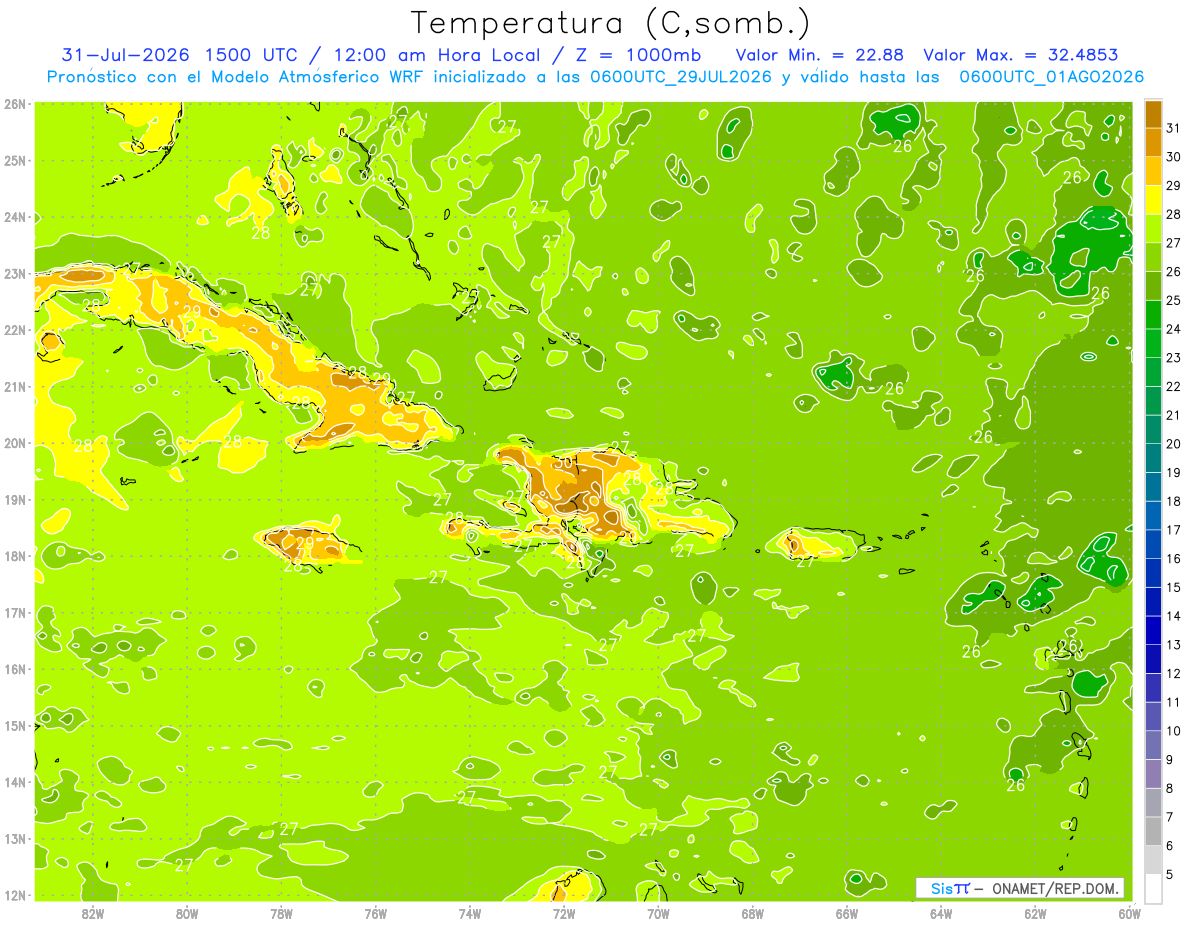
Task: Click the 21N latitude axis label
Action: tap(15, 386)
